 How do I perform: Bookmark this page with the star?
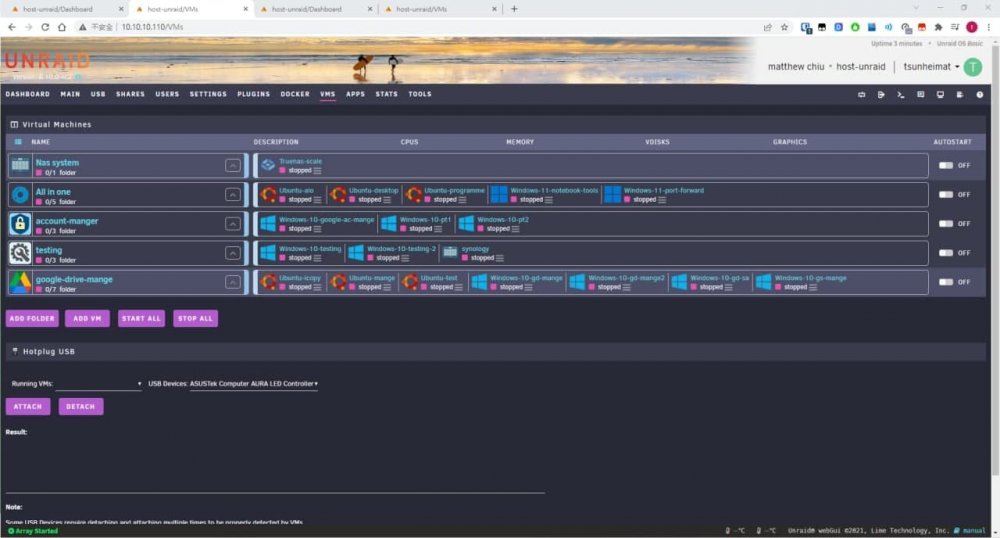point(784,27)
